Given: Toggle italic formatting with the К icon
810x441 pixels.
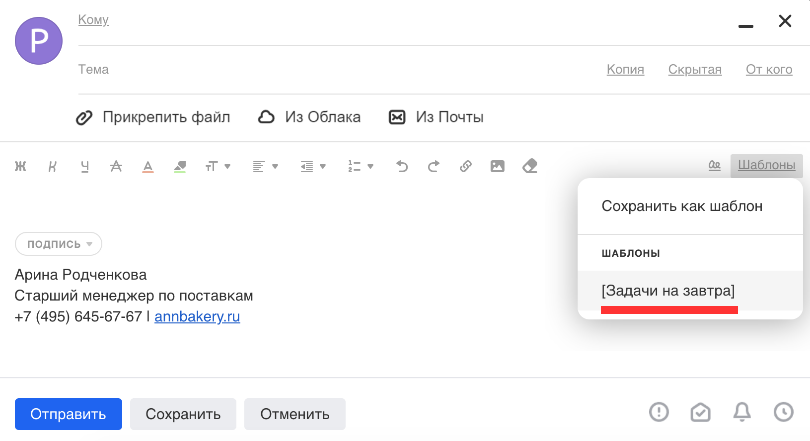Looking at the screenshot, I should point(52,167).
